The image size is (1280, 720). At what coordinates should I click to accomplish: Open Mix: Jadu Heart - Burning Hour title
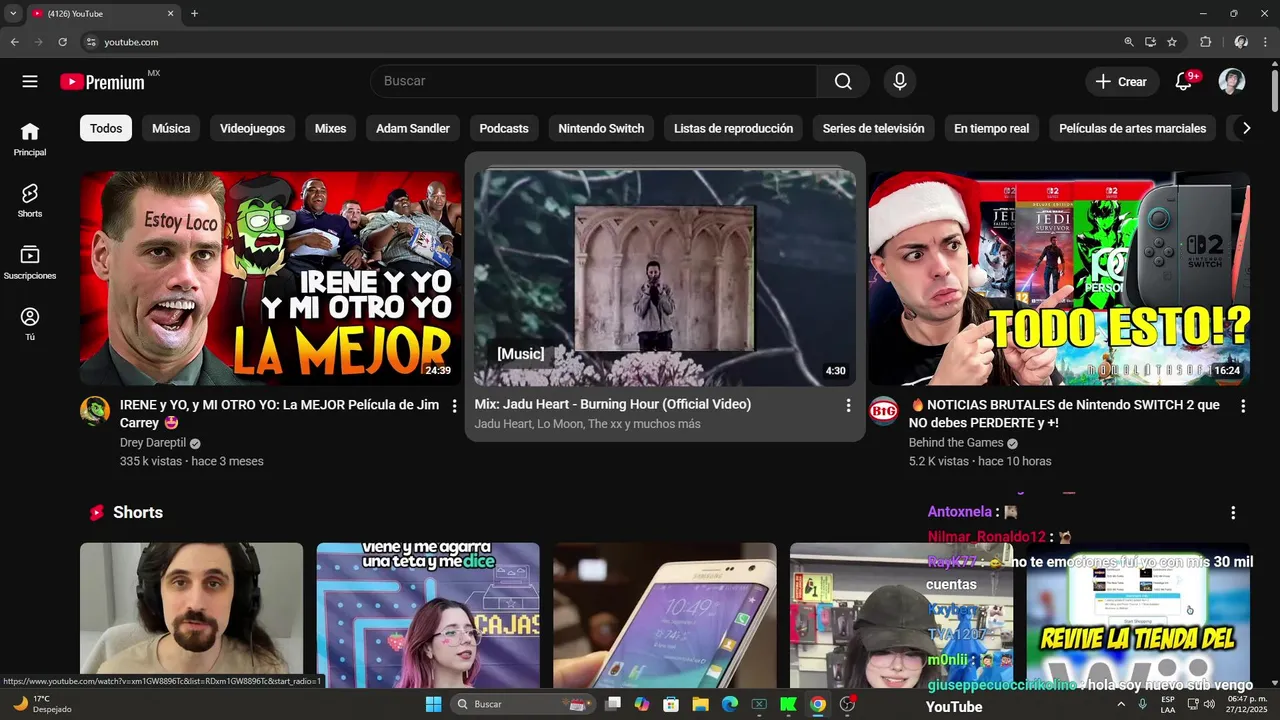(x=613, y=404)
